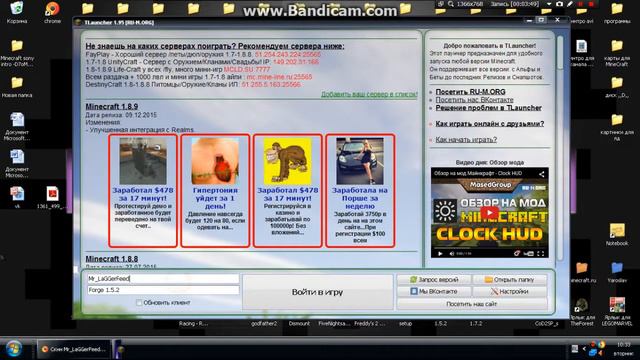Open the Ярлык для TheForest shortcut
Viewport: 640px width, 360px height.
(582, 312)
